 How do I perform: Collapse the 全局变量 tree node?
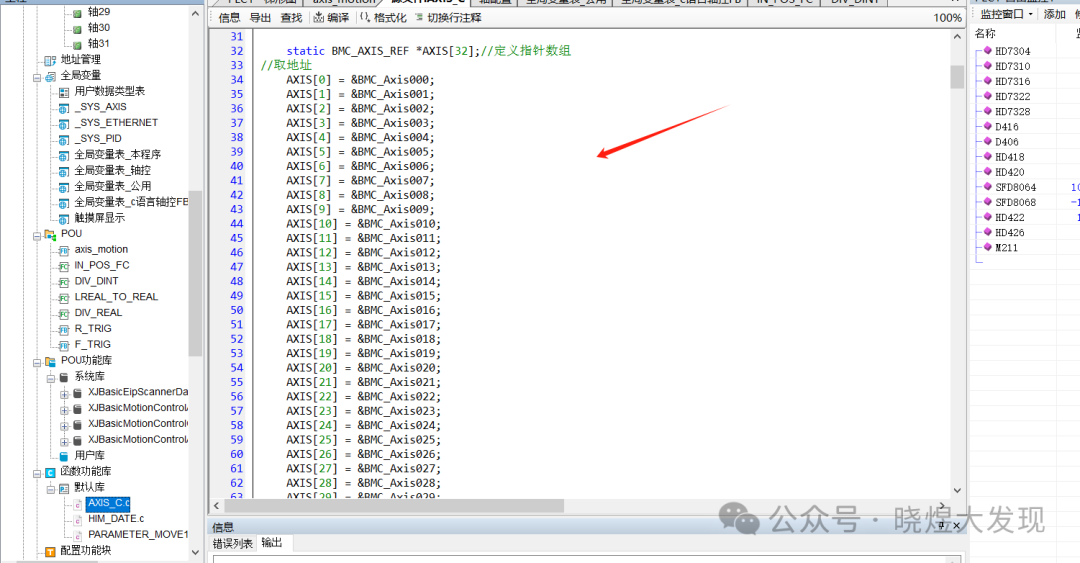pyautogui.click(x=37, y=77)
